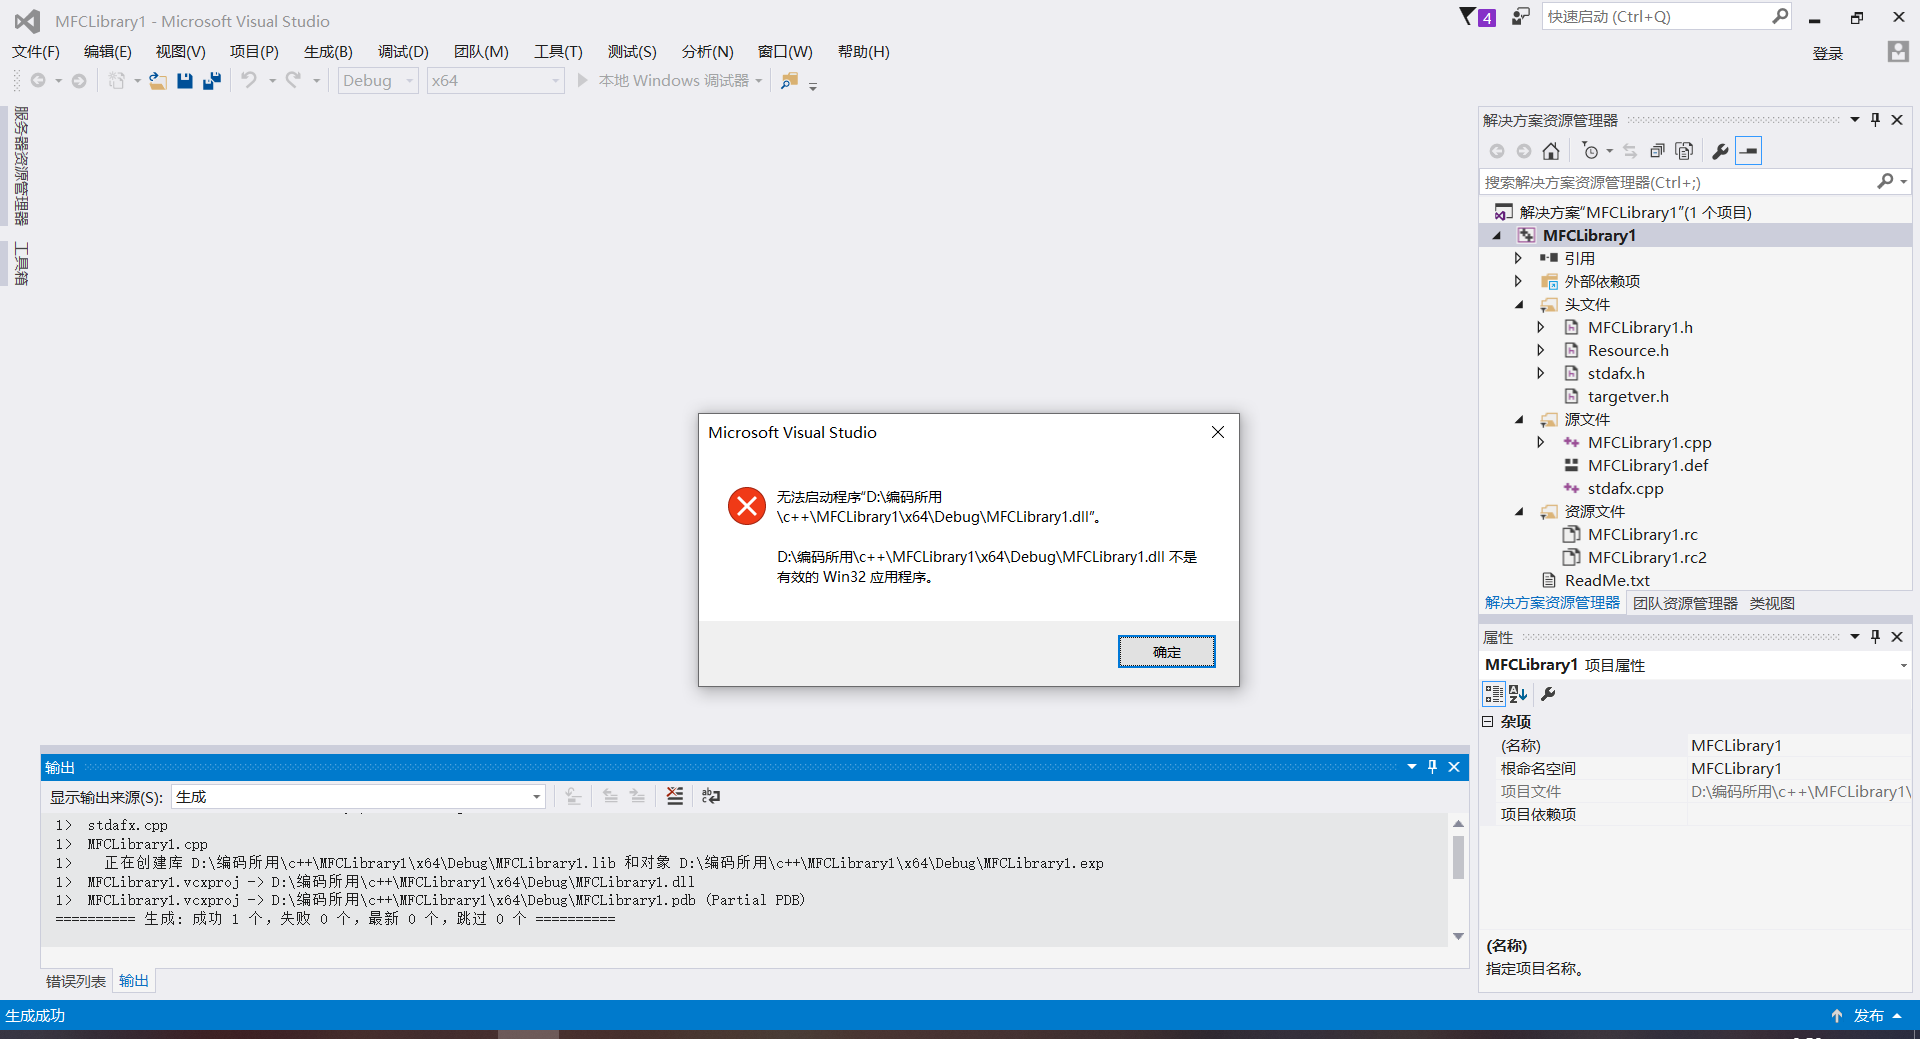Click the feedback icon beside quick launch
This screenshot has width=1920, height=1039.
tap(1520, 17)
